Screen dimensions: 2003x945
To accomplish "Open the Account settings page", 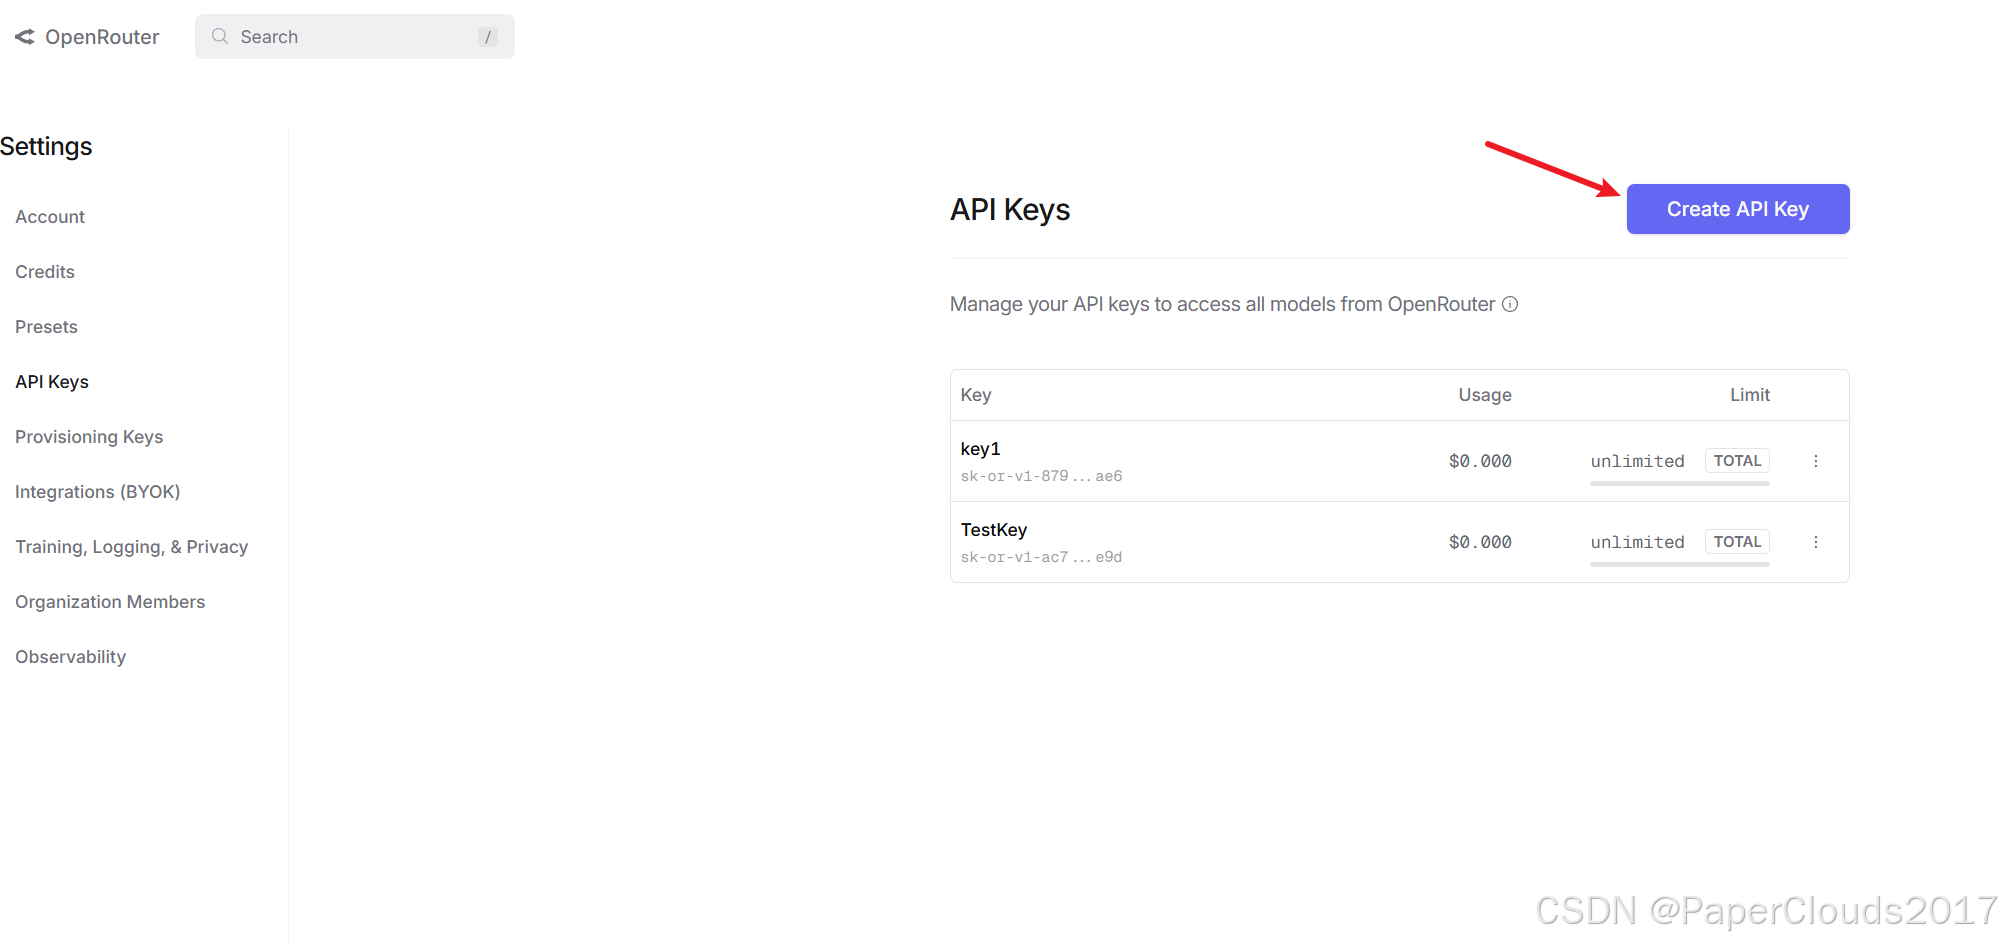I will coord(50,217).
